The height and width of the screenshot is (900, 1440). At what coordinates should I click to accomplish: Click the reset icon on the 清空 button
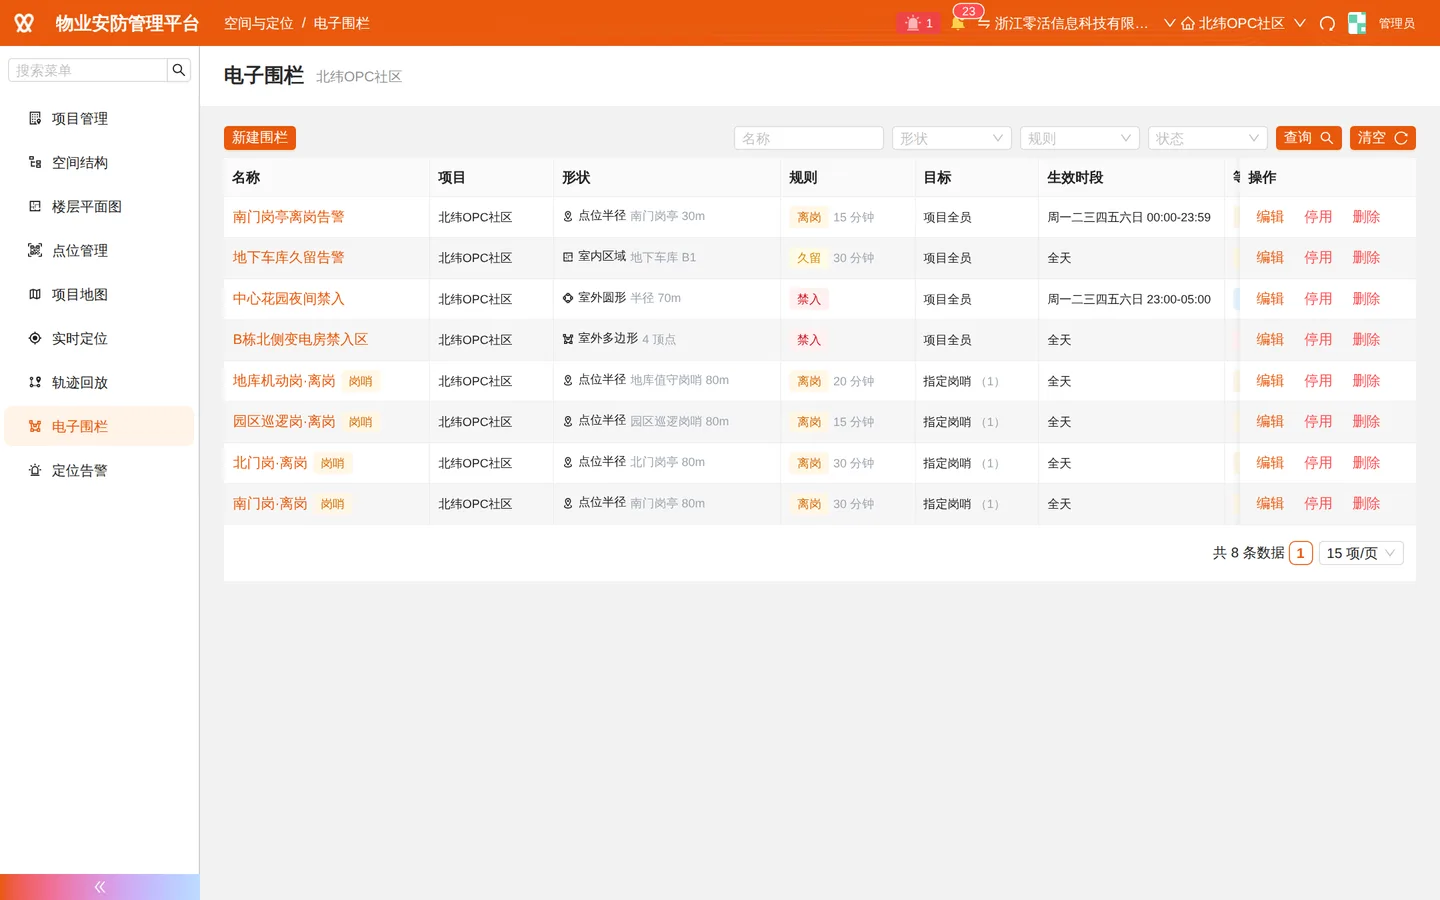point(1401,138)
